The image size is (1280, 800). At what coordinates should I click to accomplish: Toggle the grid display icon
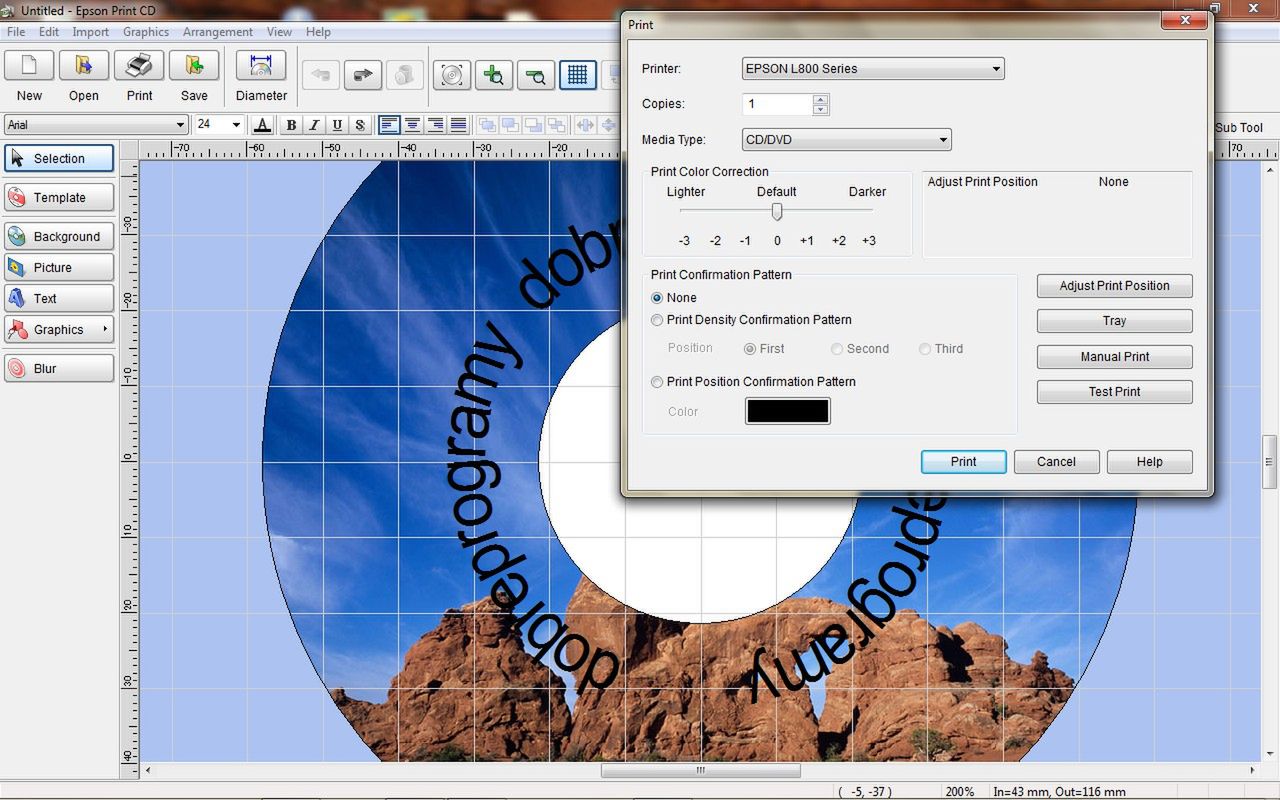578,75
